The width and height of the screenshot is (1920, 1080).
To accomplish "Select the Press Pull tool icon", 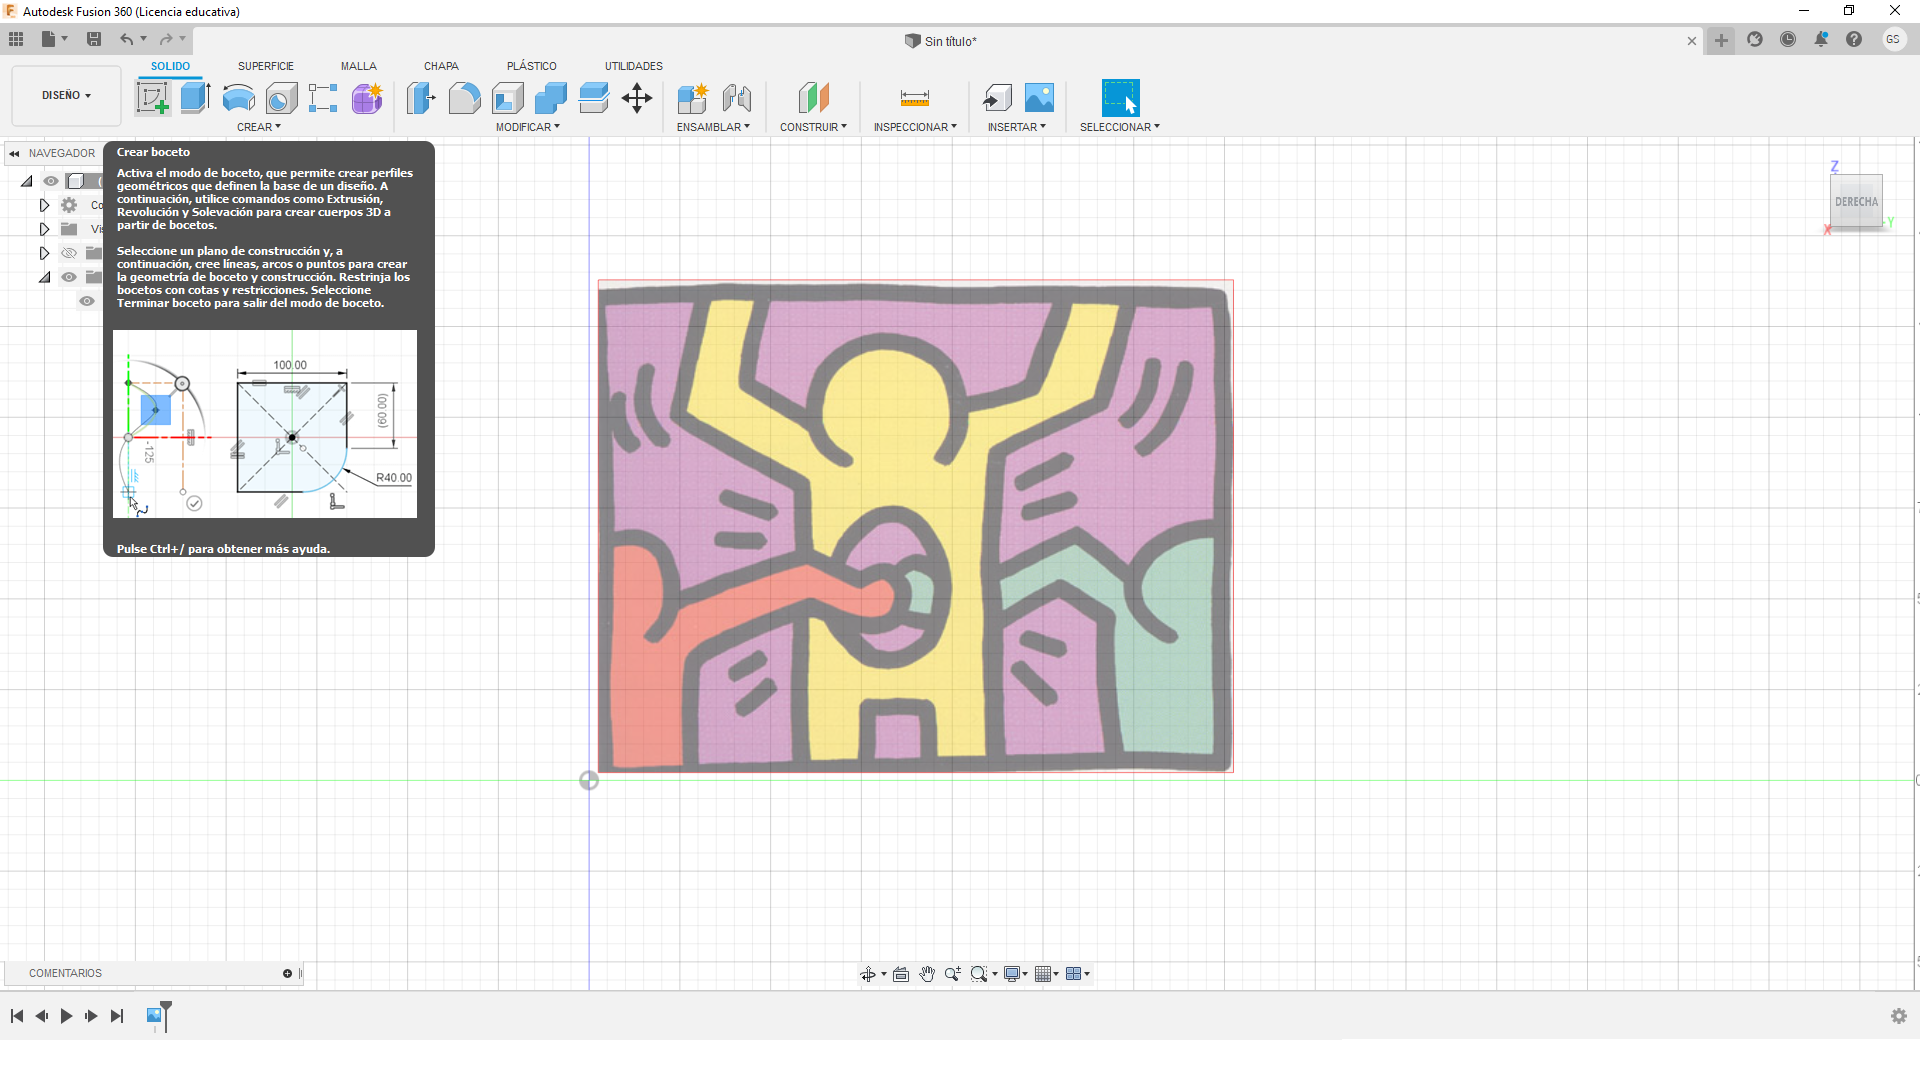I will tap(421, 98).
